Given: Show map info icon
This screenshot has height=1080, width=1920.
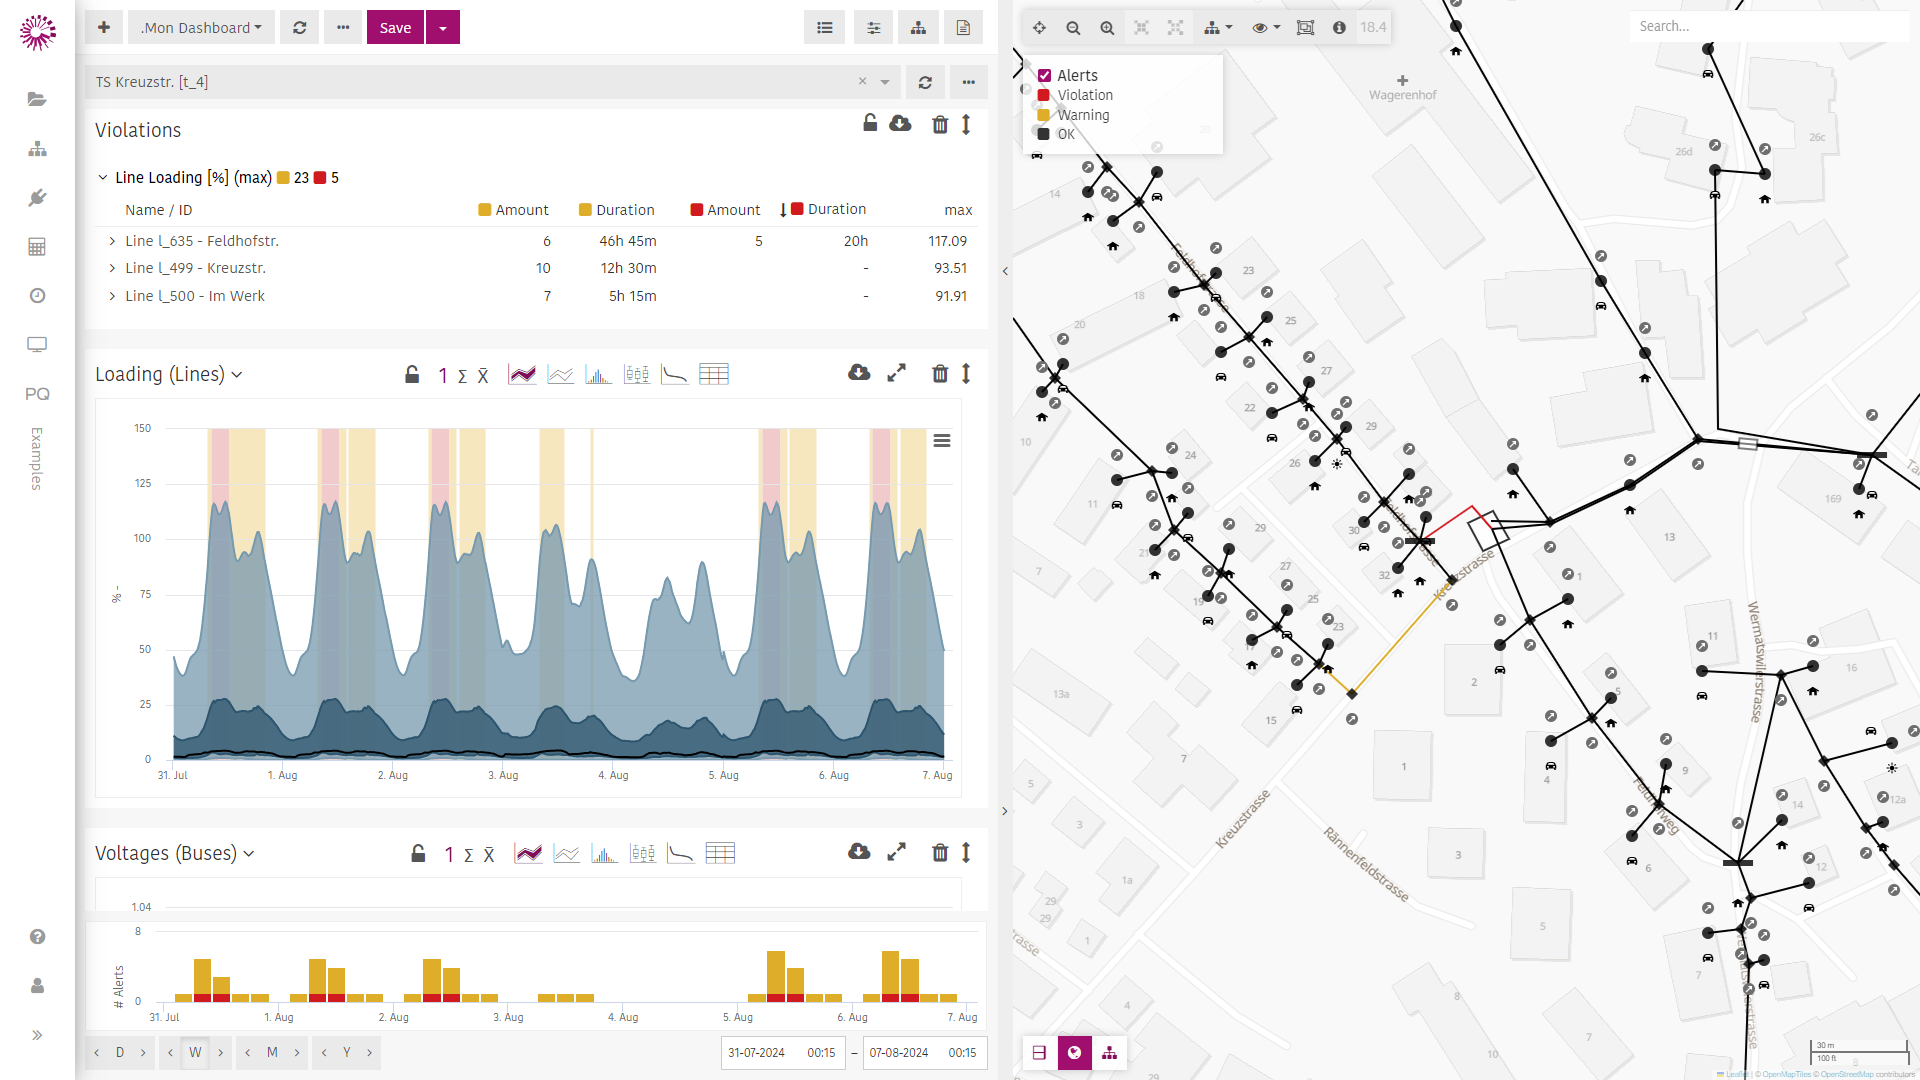Looking at the screenshot, I should coord(1339,28).
